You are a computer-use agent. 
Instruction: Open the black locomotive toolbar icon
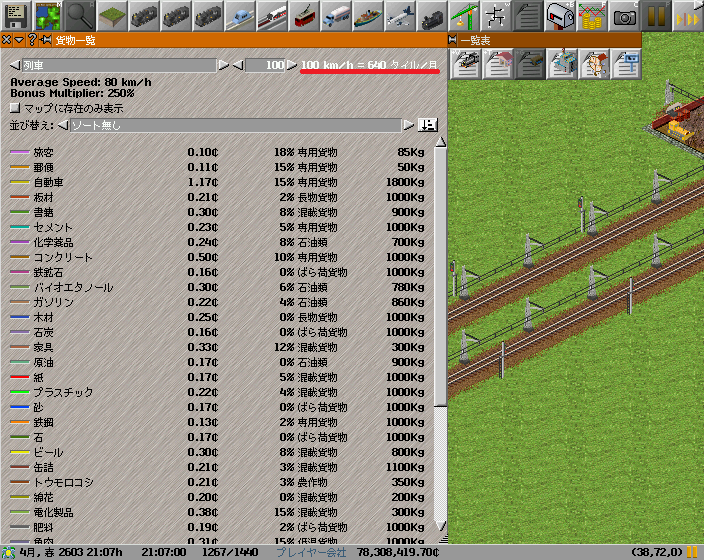(432, 16)
